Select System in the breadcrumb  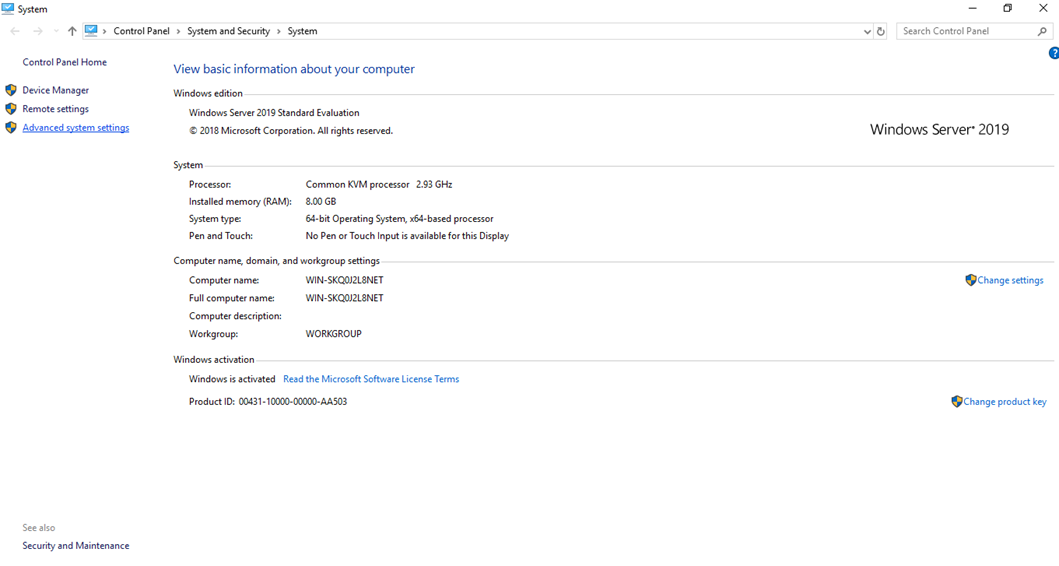click(x=302, y=31)
